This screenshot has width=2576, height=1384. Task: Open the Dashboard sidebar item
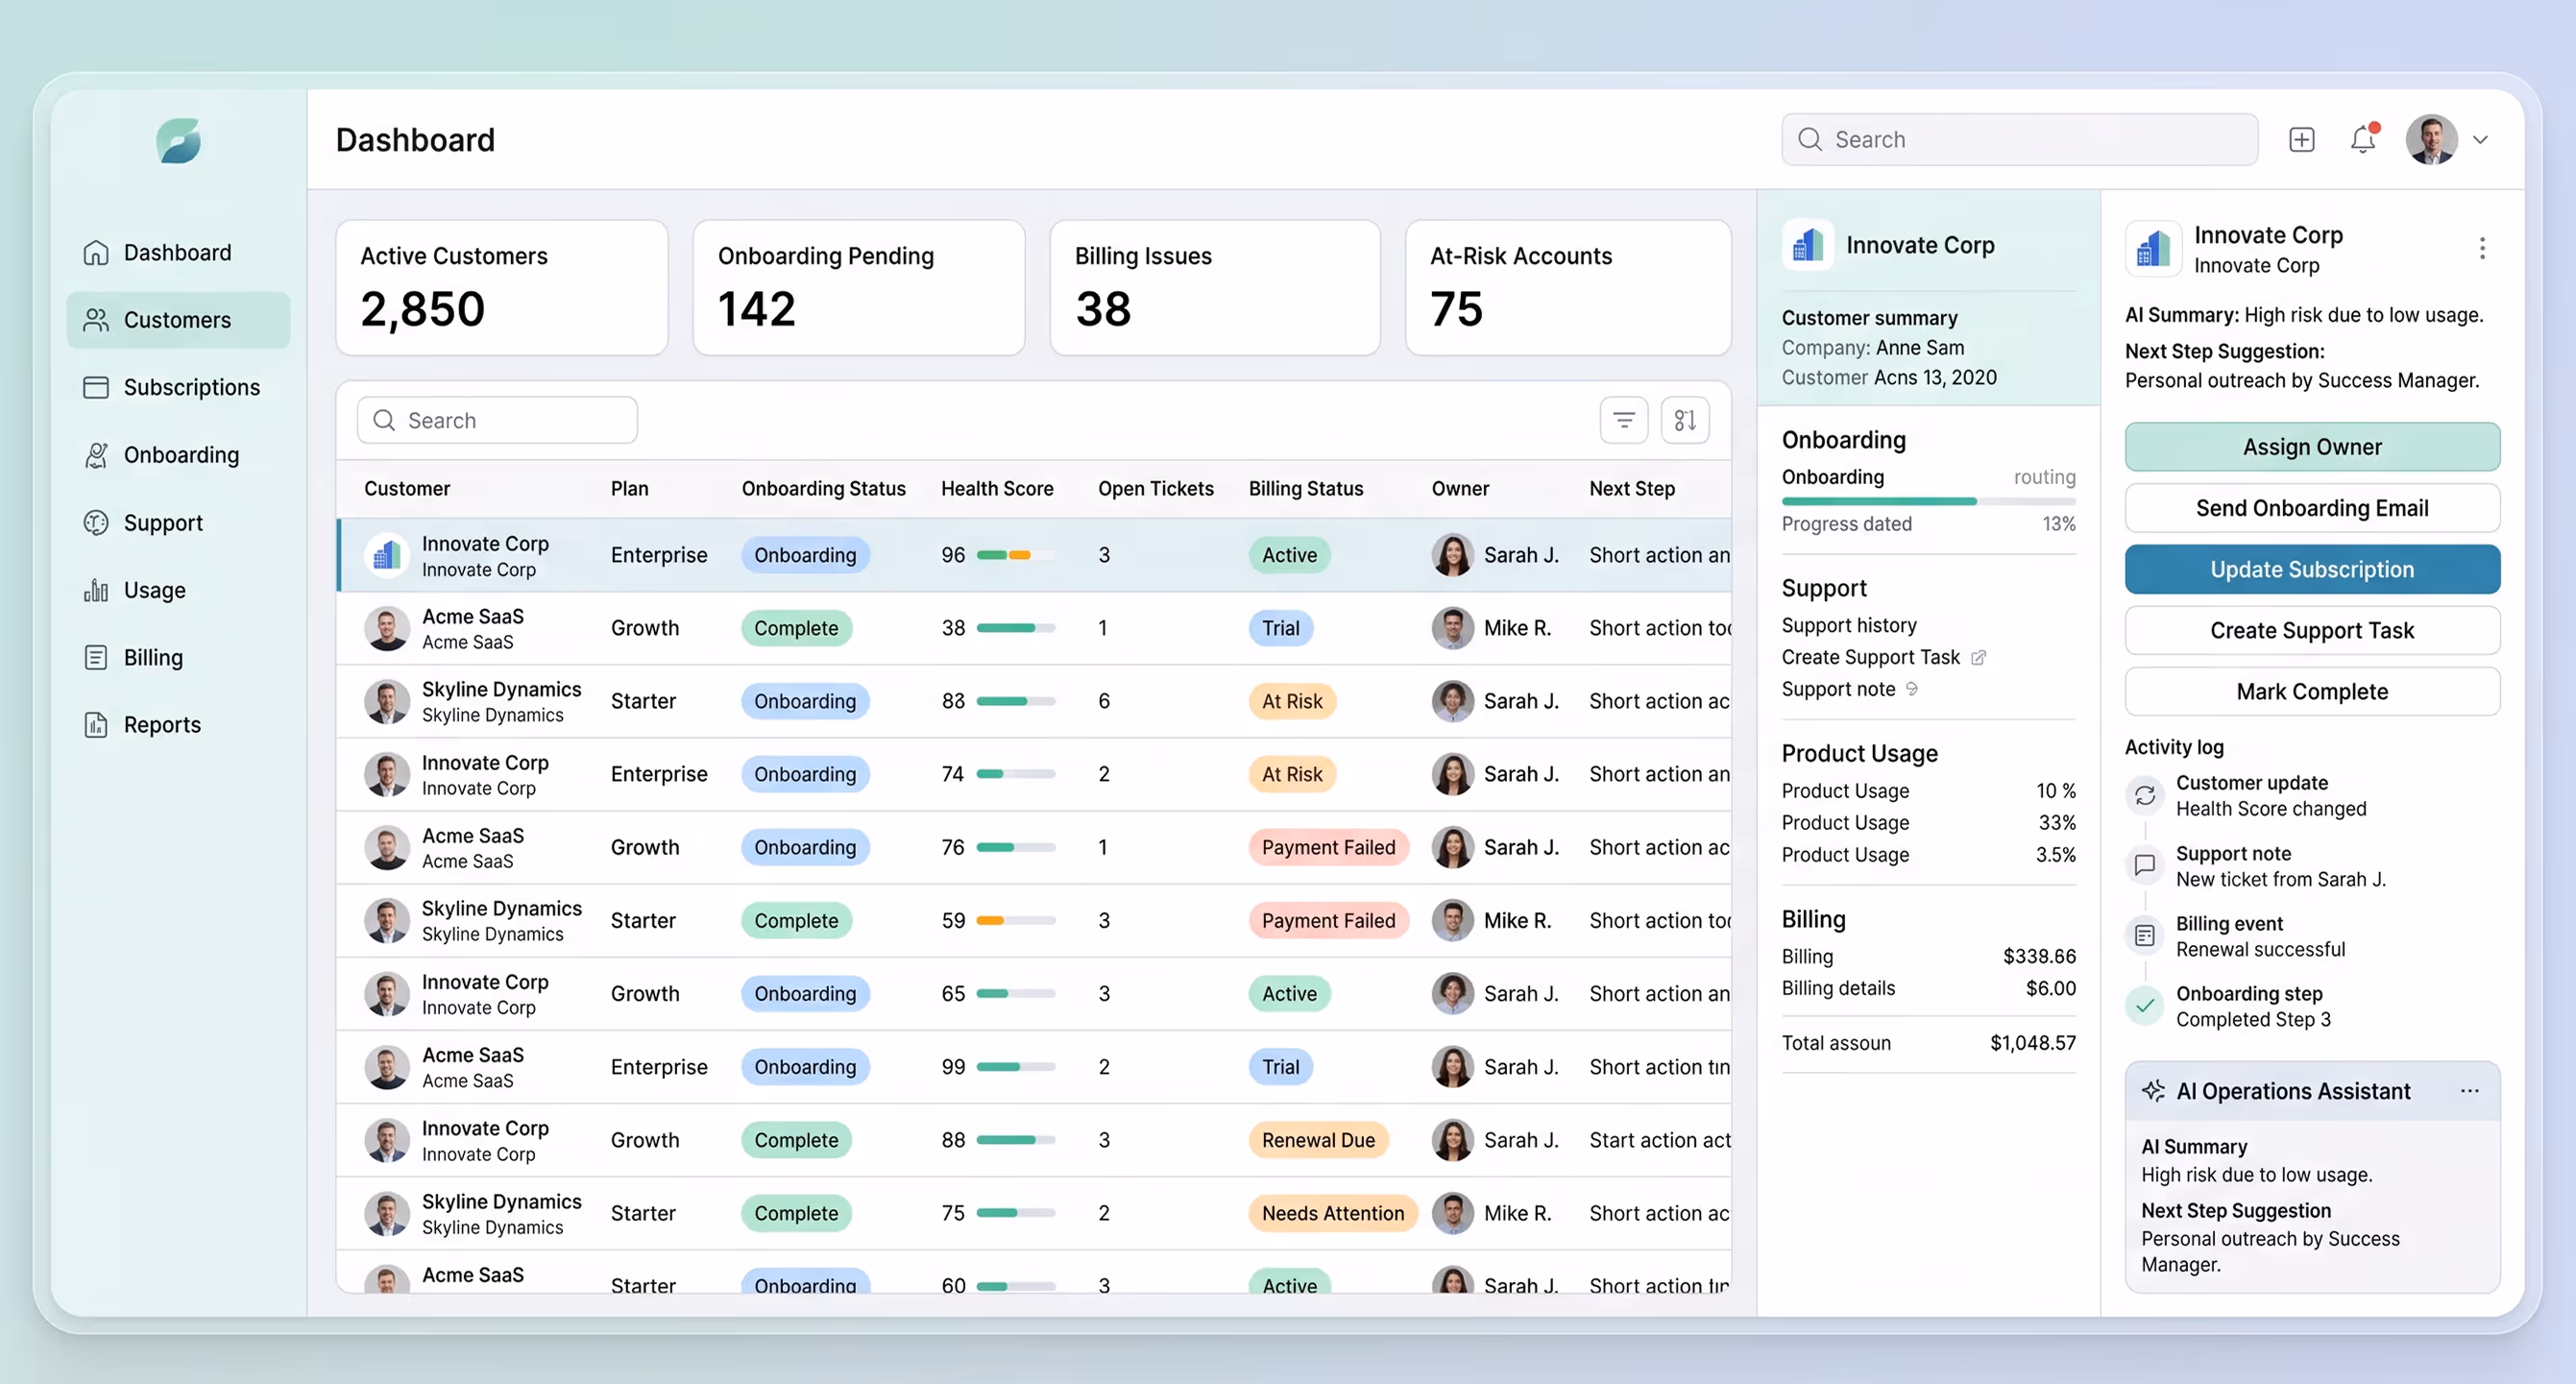178,253
